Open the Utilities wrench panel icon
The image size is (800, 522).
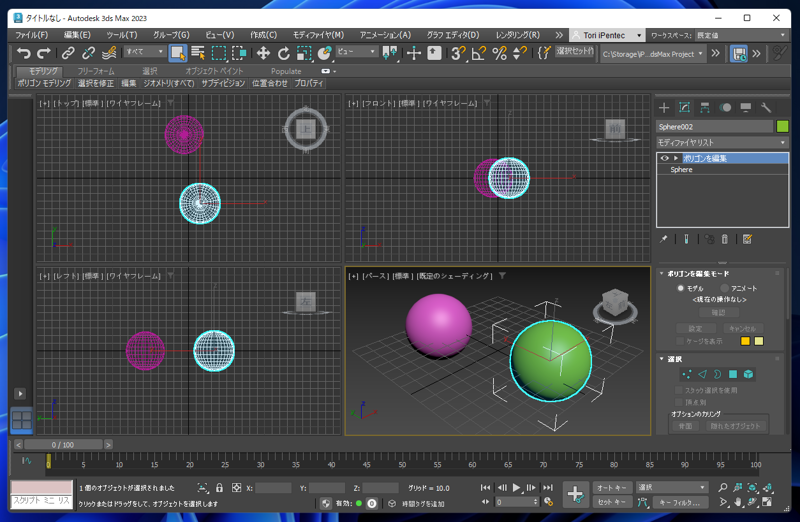click(x=766, y=108)
